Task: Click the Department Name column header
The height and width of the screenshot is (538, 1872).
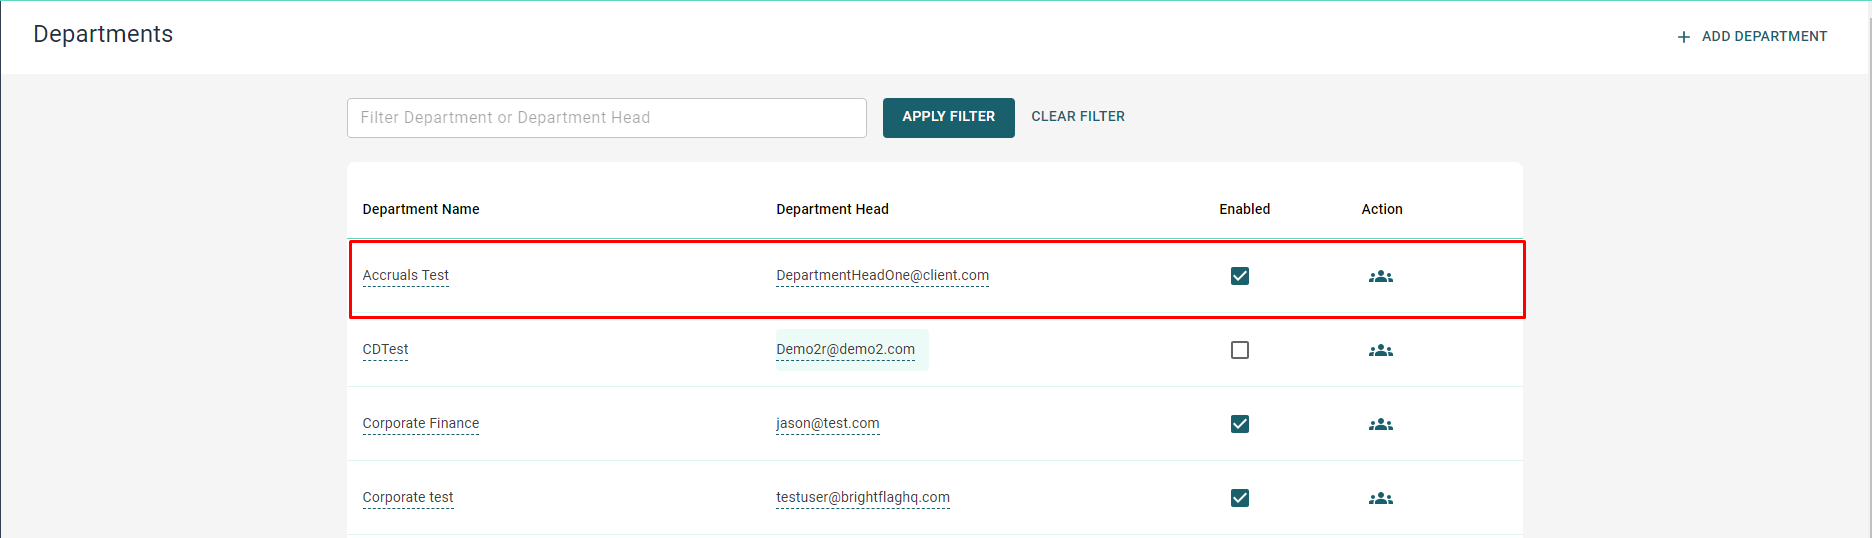Action: coord(421,209)
